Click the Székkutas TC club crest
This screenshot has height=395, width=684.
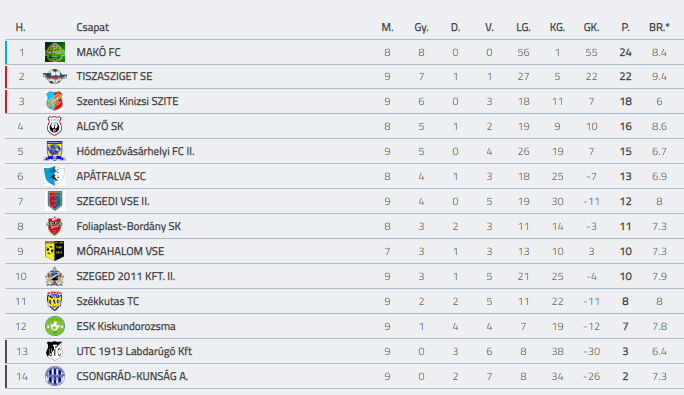coord(55,301)
